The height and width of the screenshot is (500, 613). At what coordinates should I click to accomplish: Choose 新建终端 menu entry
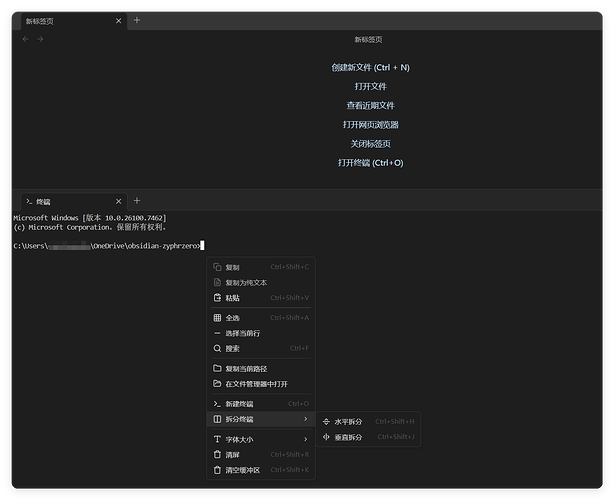tap(261, 404)
